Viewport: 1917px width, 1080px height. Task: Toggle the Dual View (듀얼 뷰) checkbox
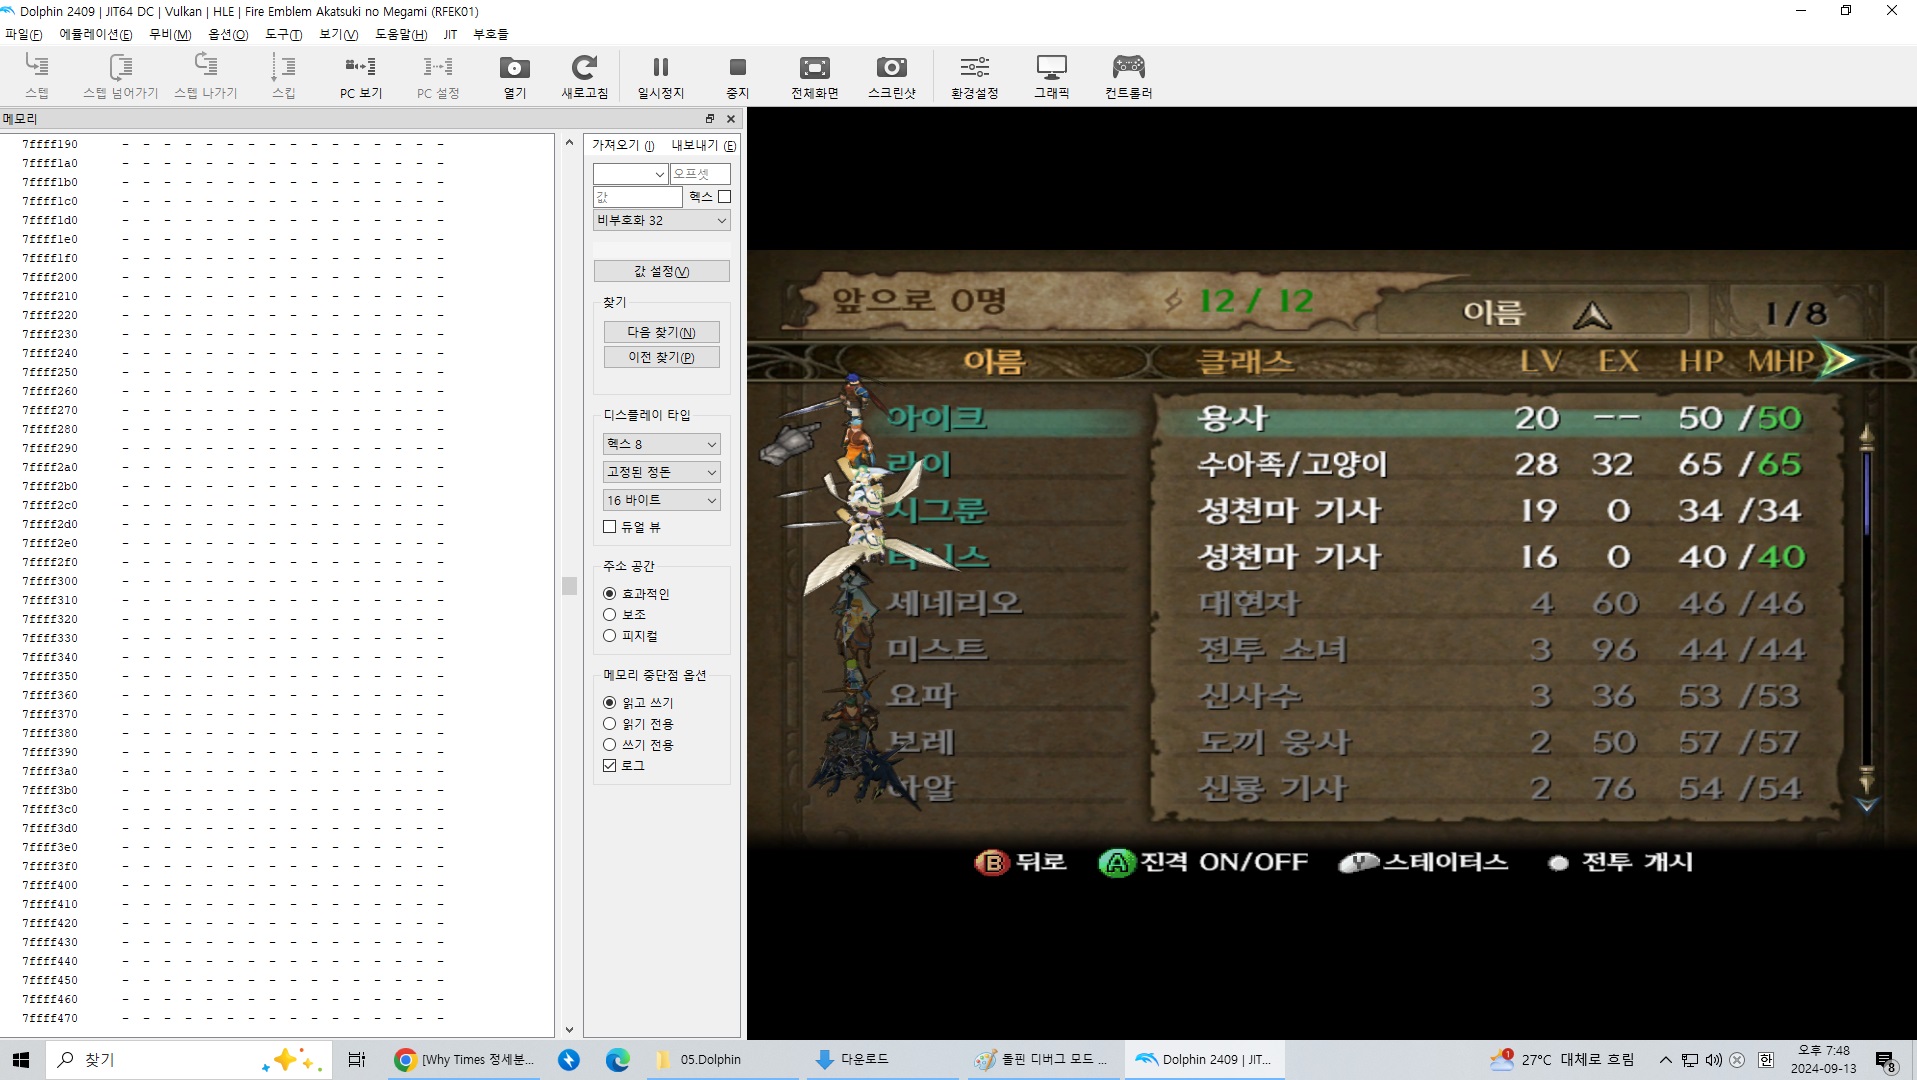point(609,526)
